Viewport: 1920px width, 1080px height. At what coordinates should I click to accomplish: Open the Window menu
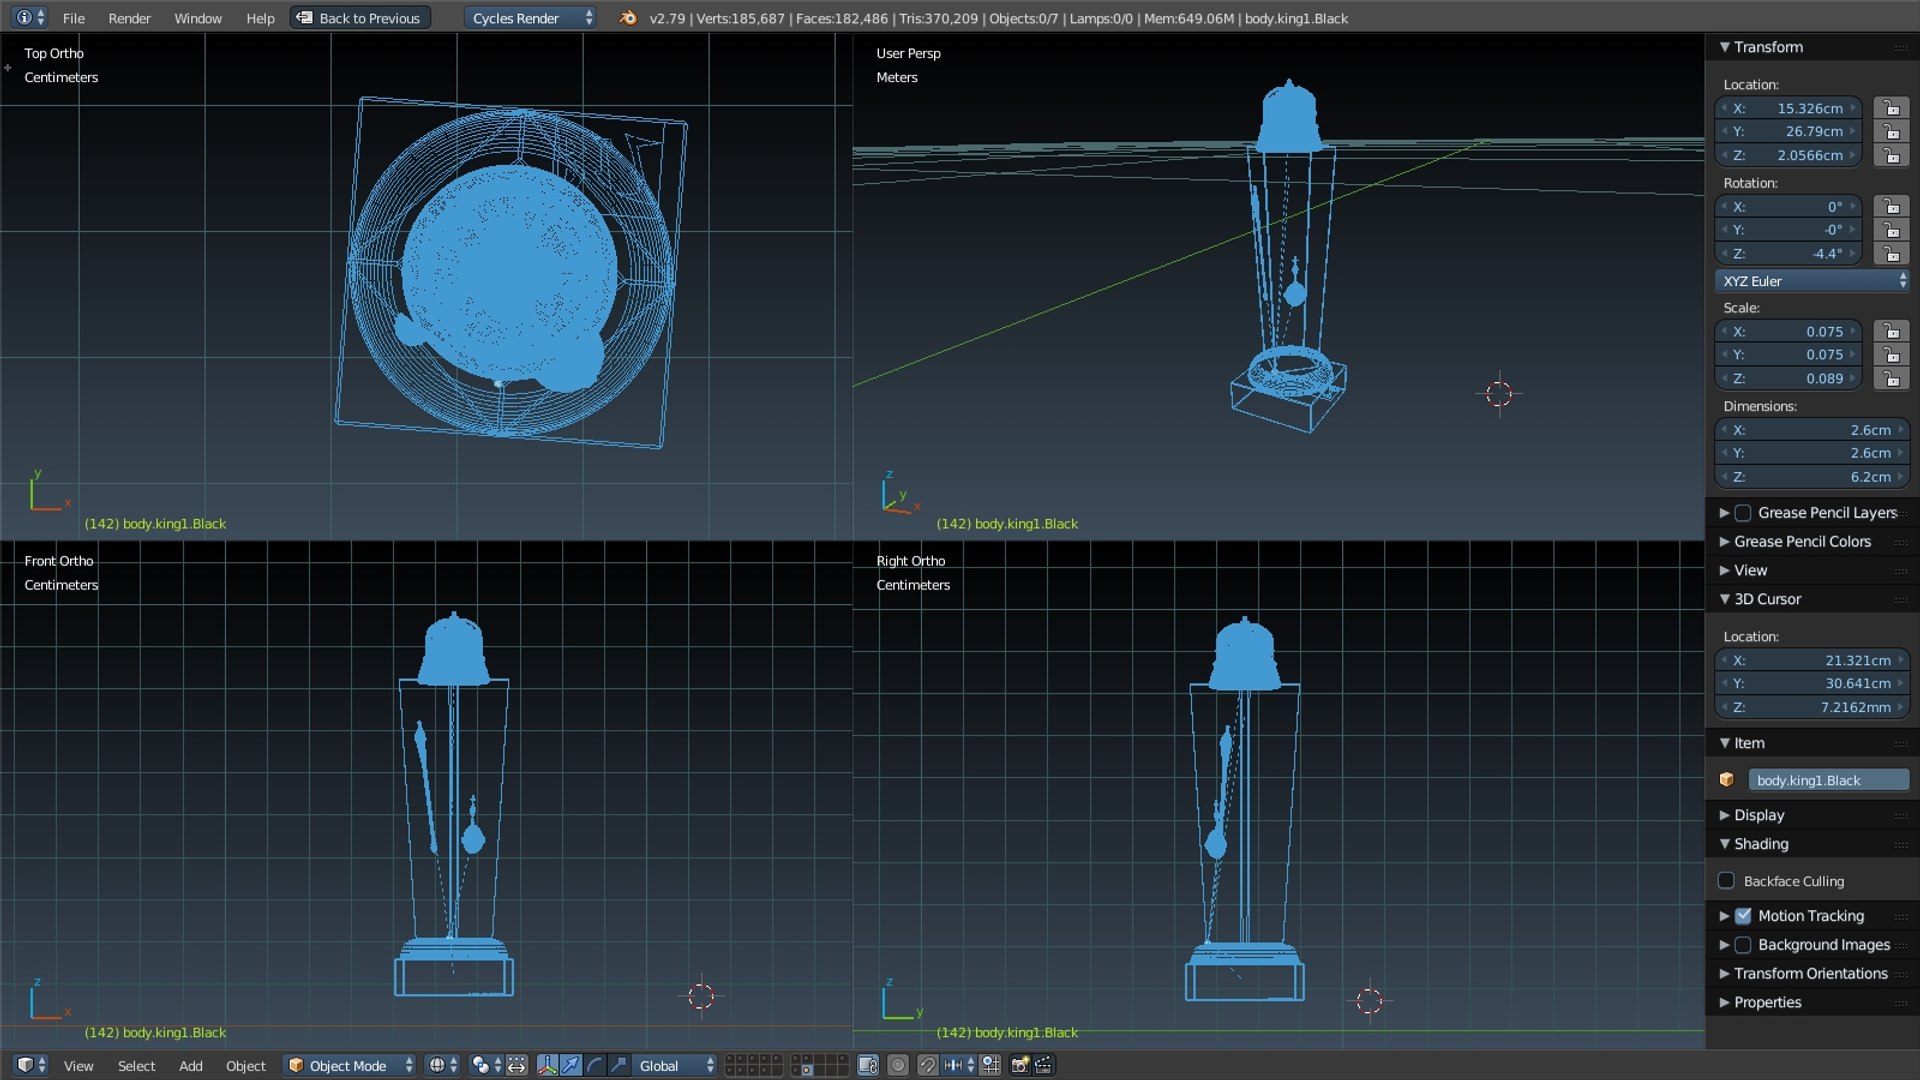coord(198,18)
